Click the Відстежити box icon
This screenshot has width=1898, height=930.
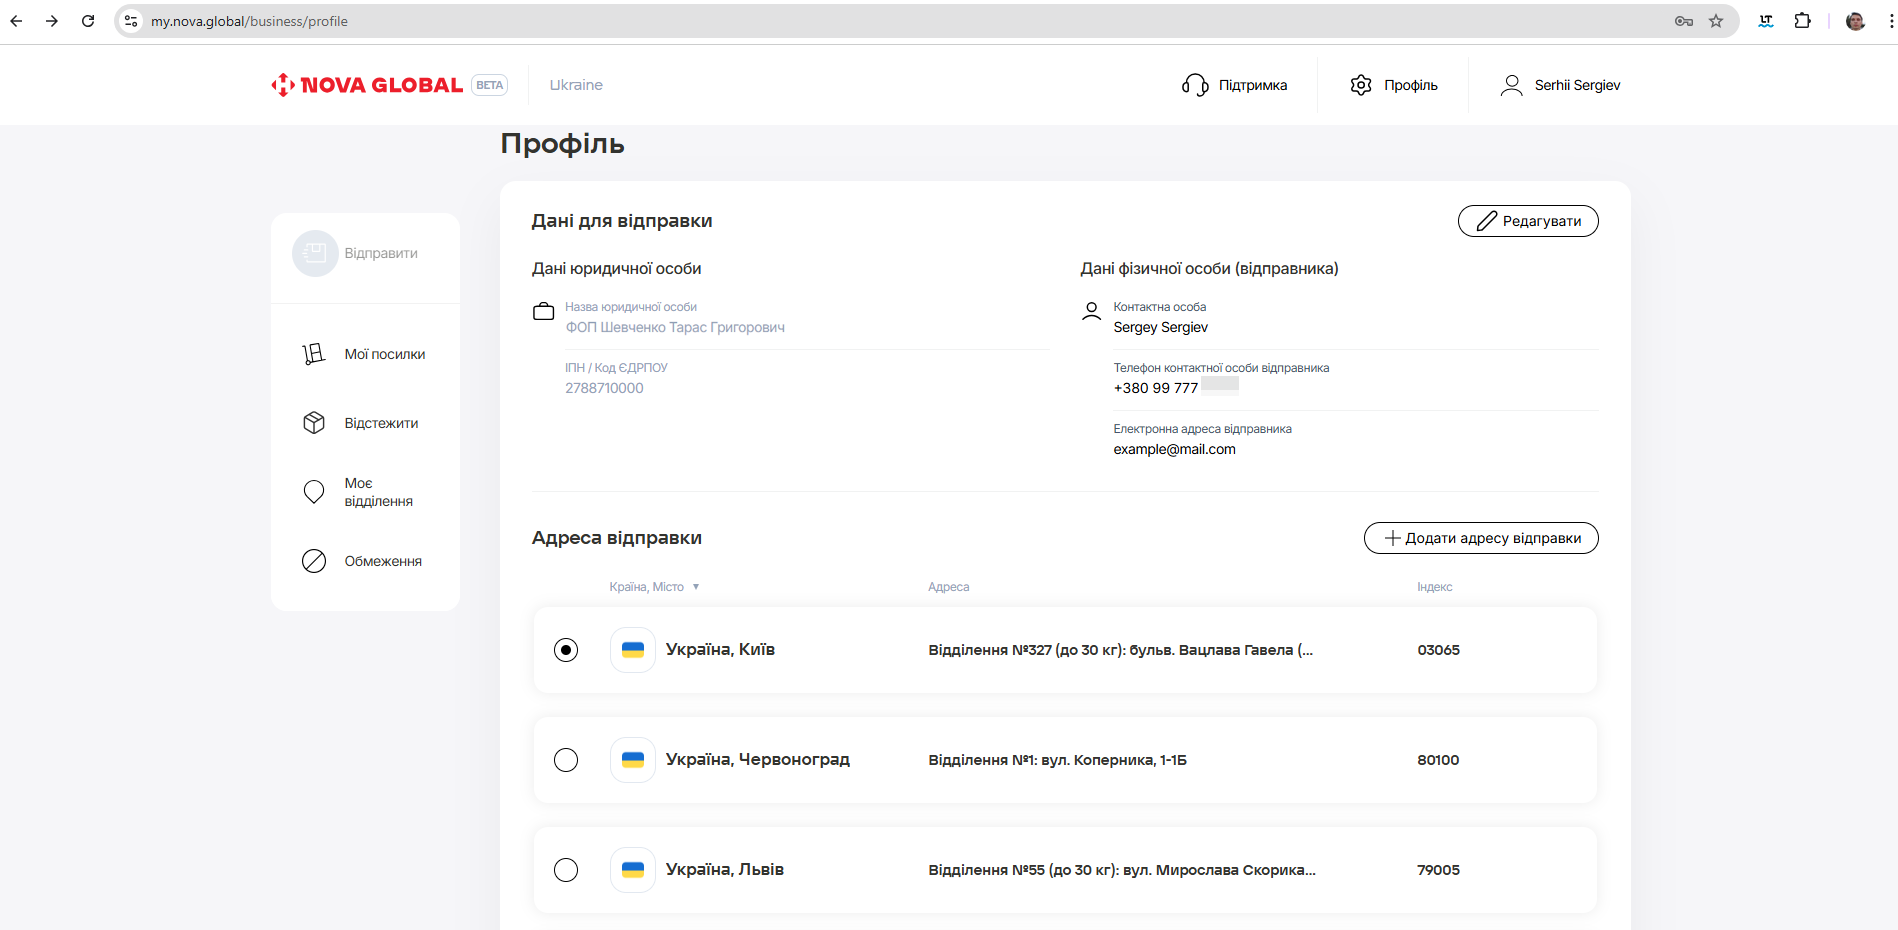pos(314,423)
